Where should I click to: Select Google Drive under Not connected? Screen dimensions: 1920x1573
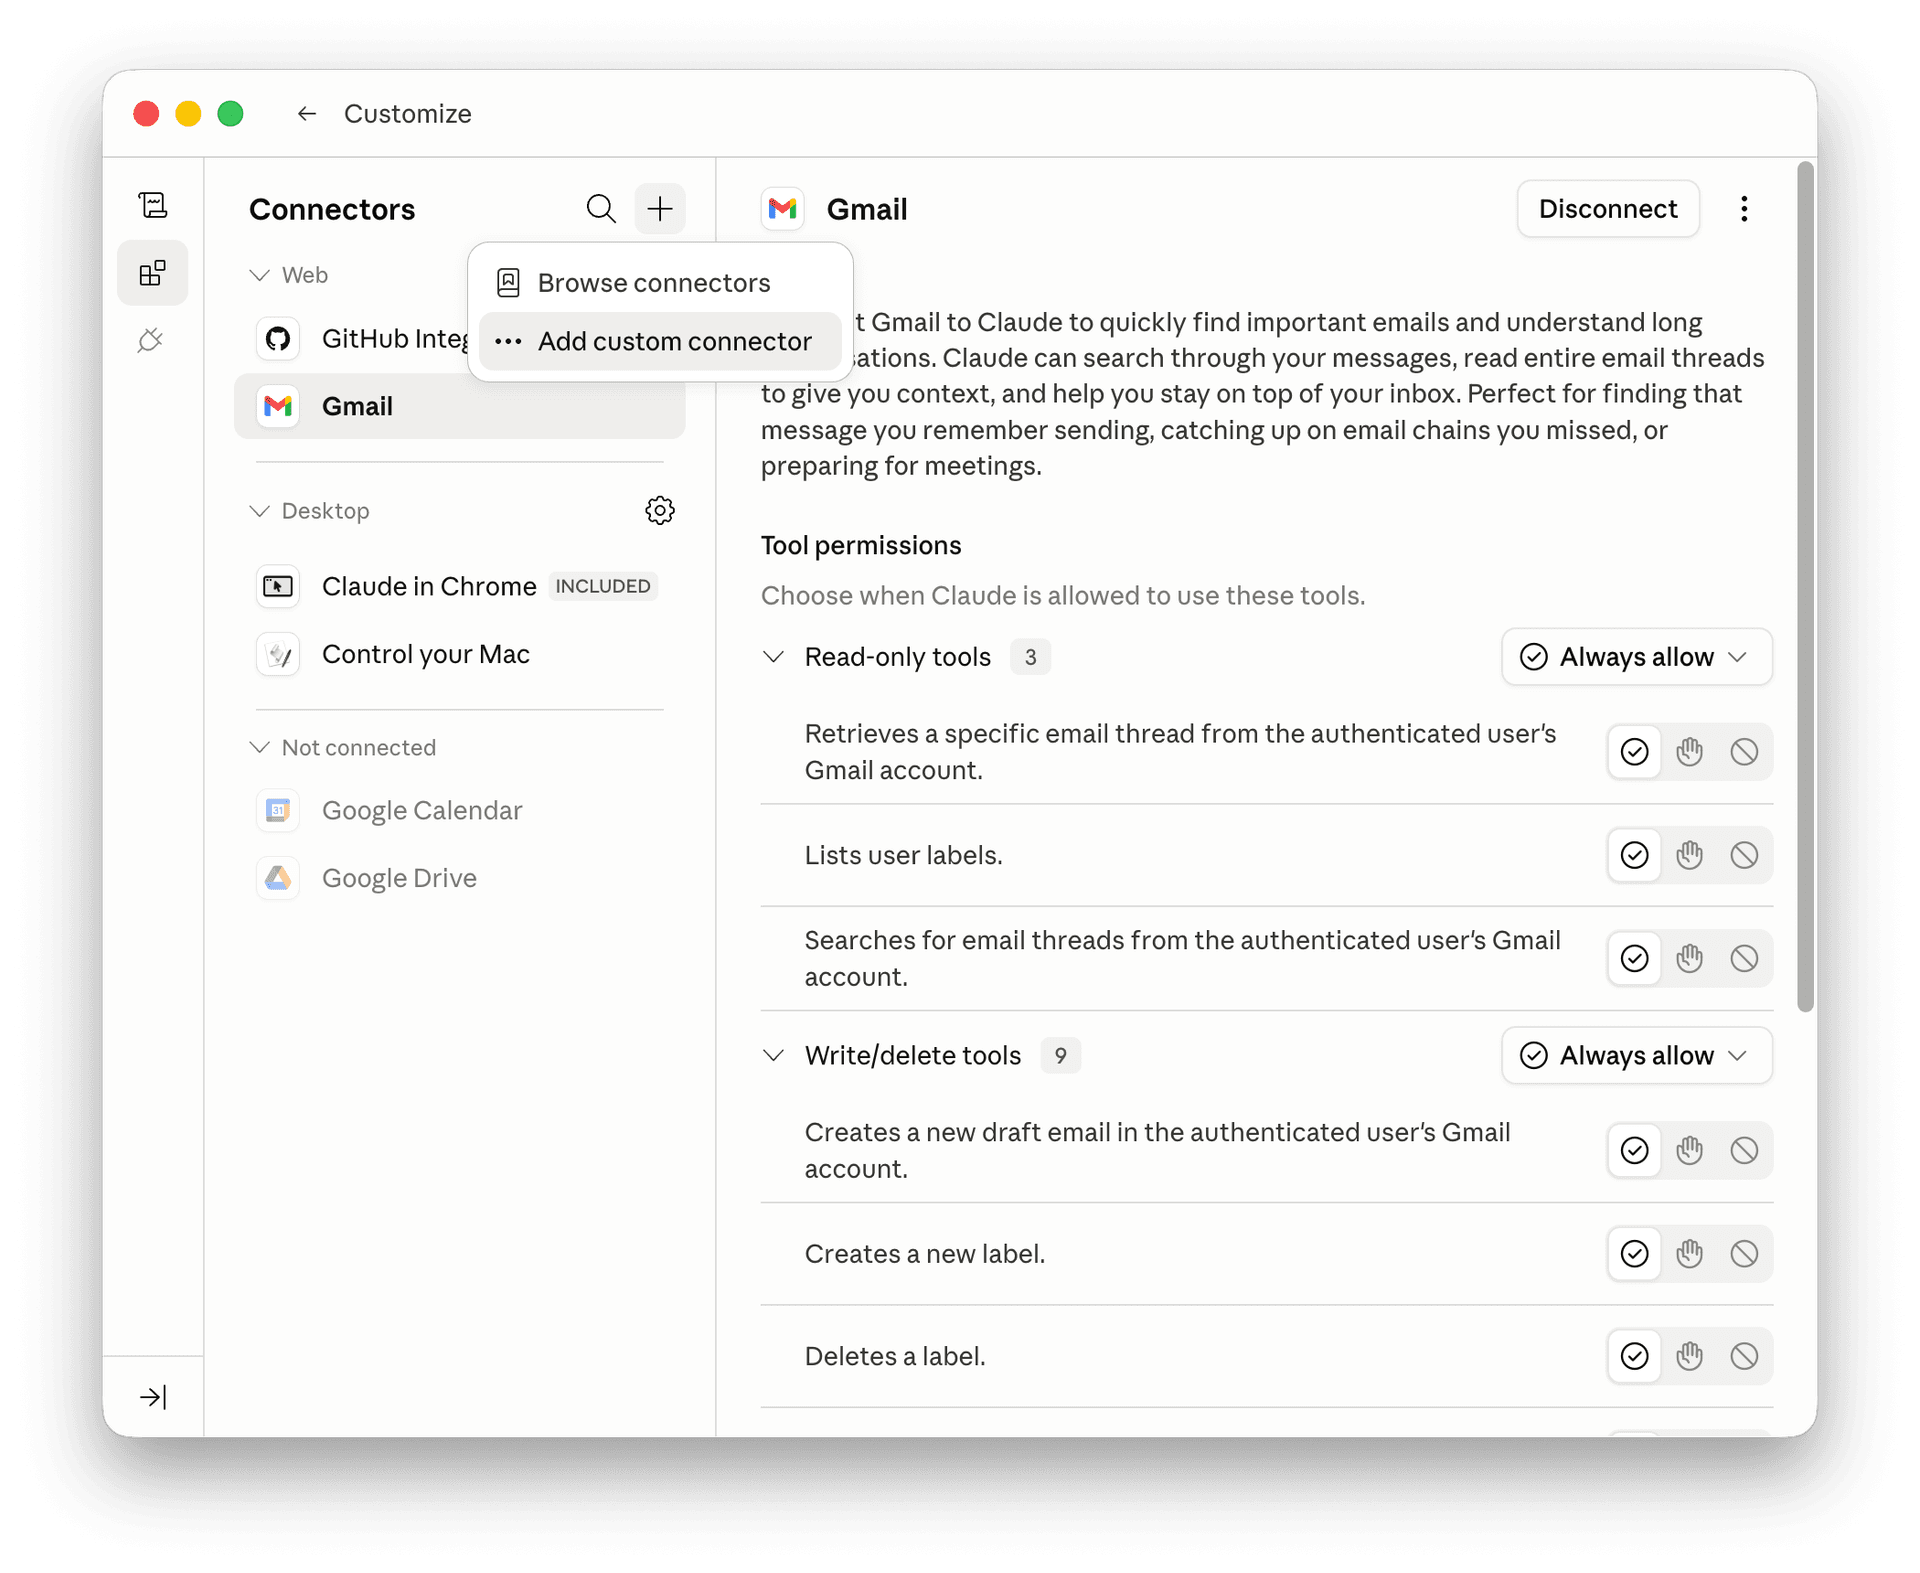tap(459, 878)
